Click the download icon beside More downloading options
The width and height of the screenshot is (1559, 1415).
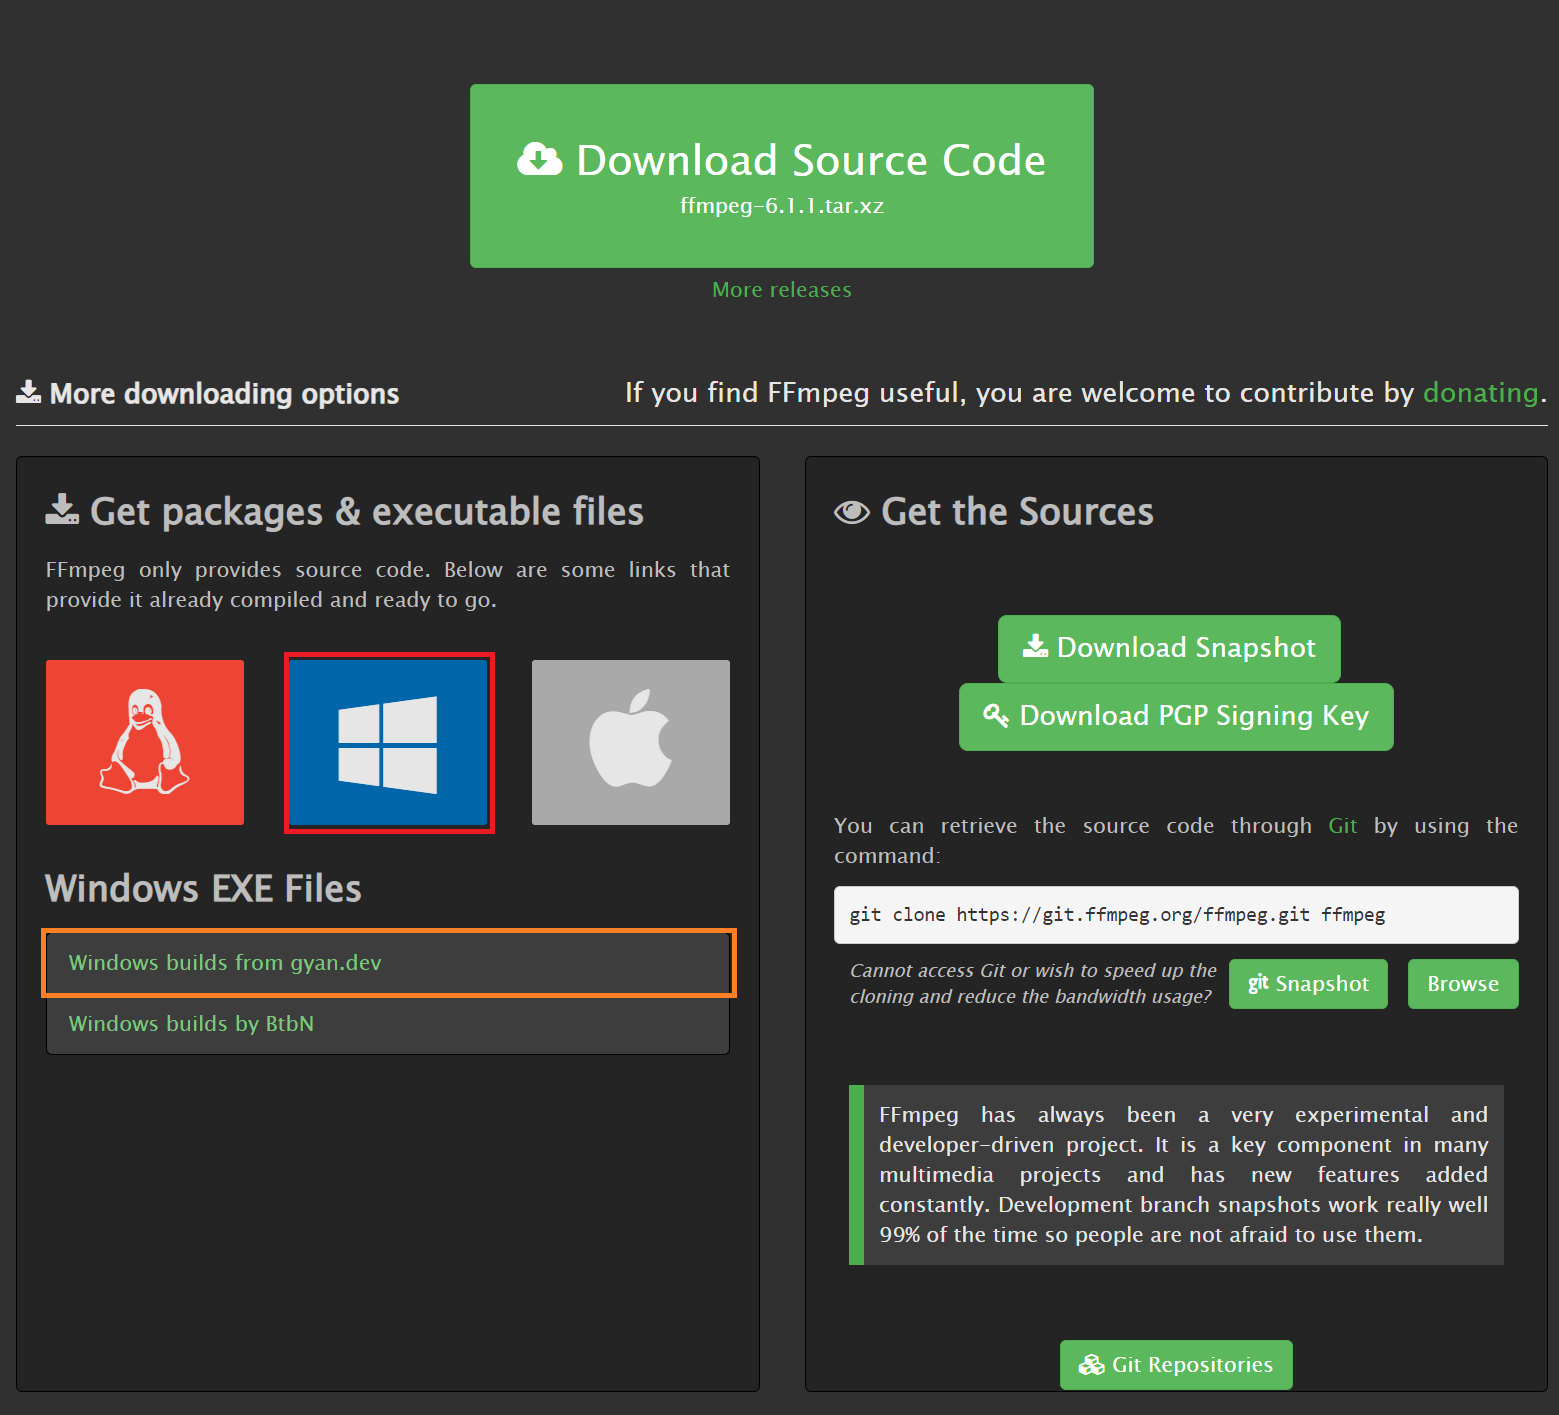pos(28,393)
